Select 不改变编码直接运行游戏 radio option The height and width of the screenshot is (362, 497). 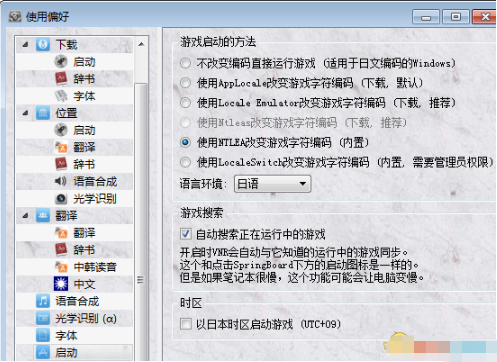[x=185, y=63]
